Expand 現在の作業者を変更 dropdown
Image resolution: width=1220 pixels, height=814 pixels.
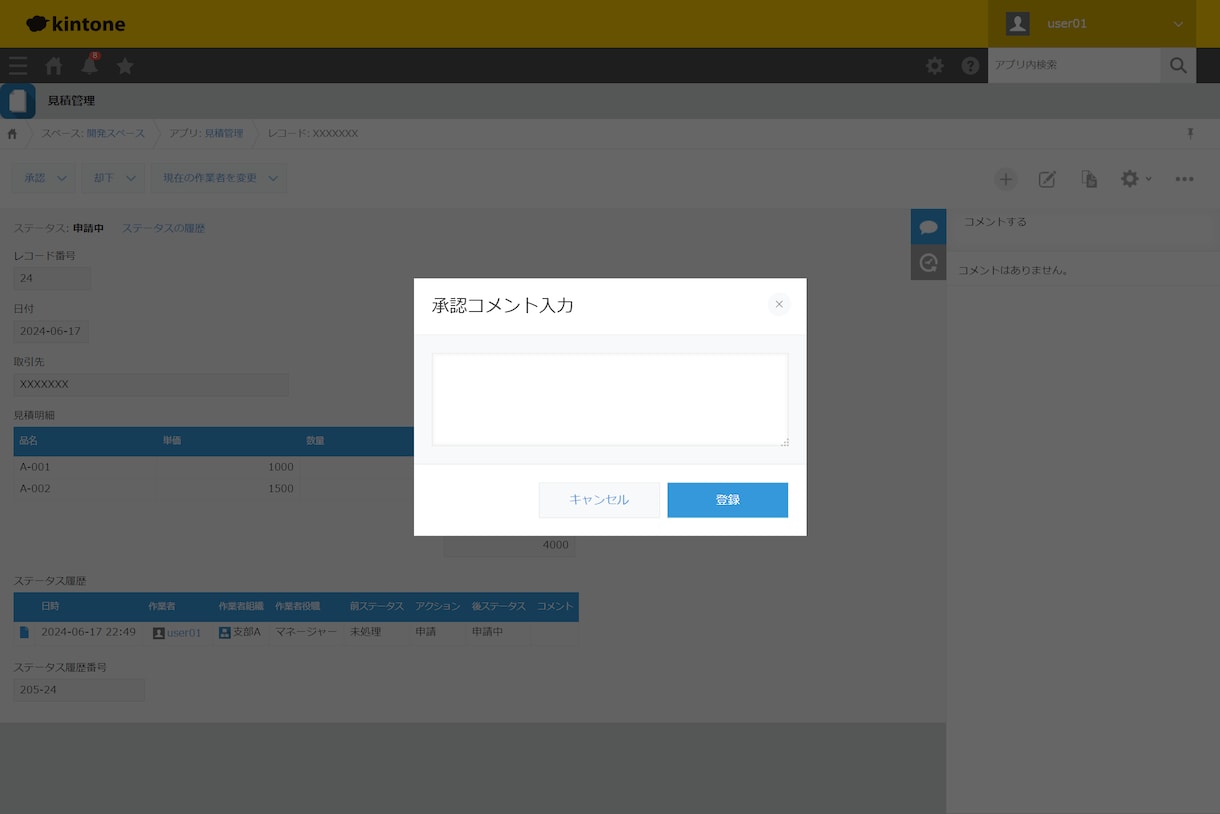coord(219,178)
